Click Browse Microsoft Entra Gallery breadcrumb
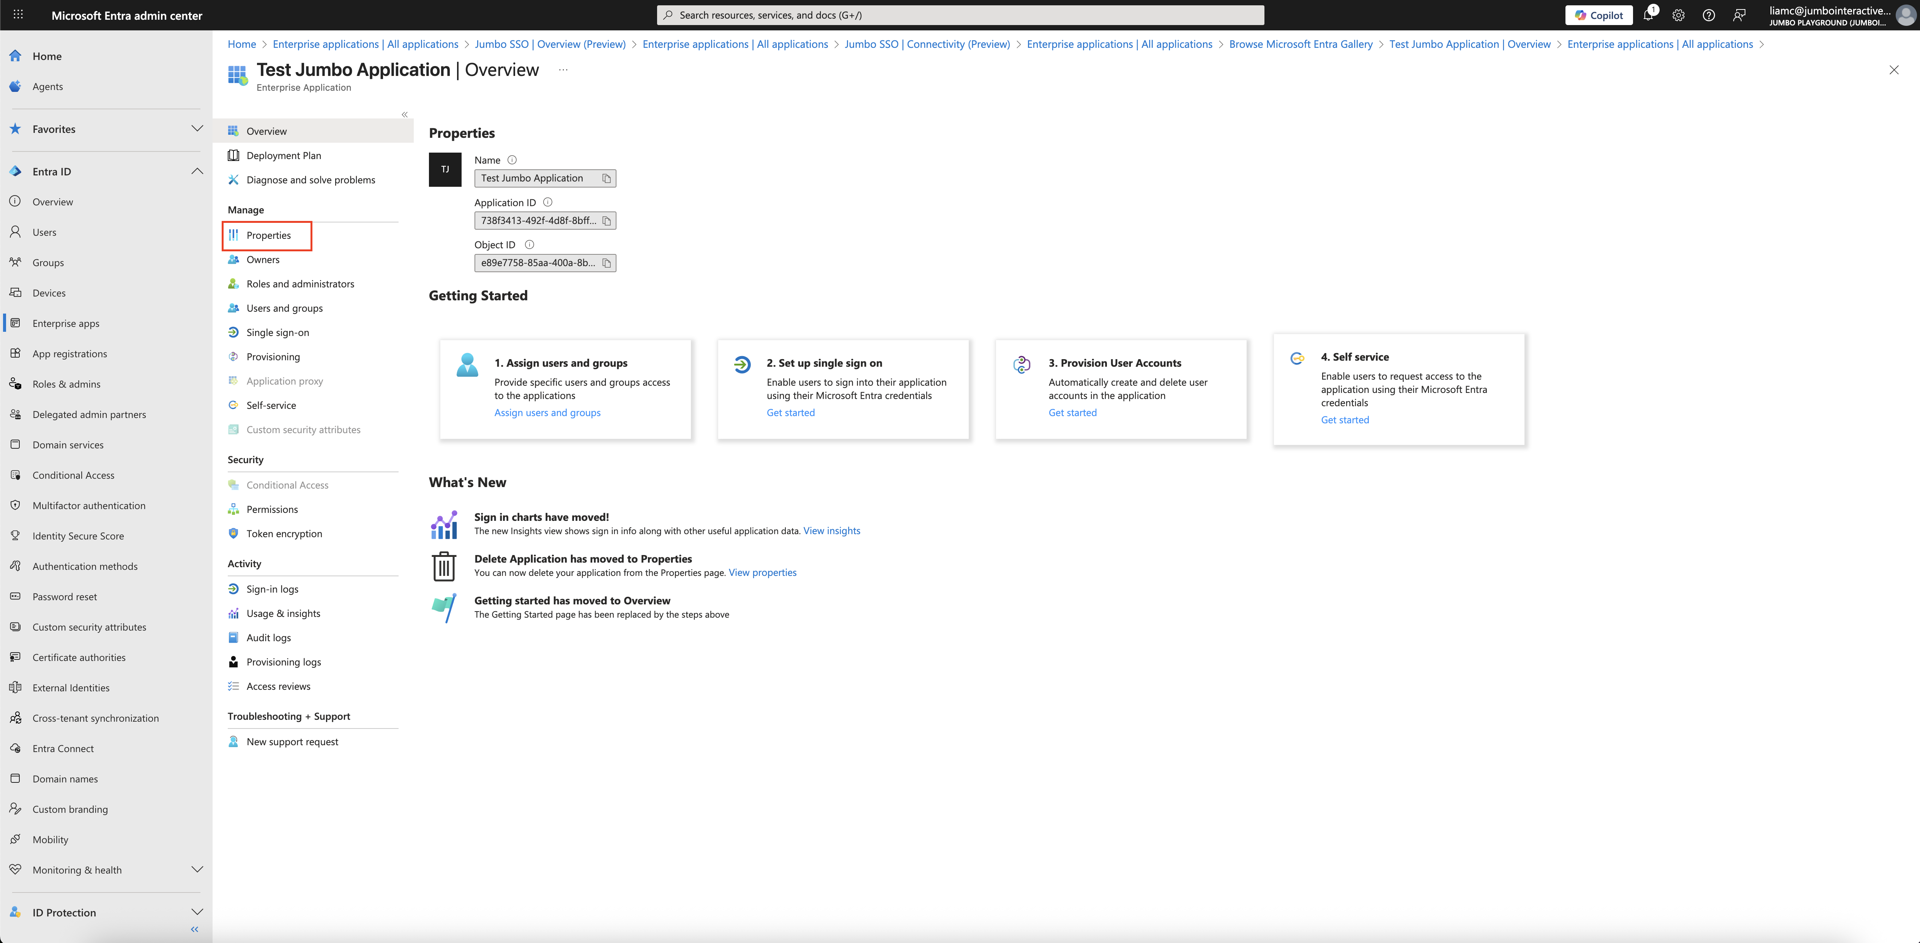1920x943 pixels. 1300,44
